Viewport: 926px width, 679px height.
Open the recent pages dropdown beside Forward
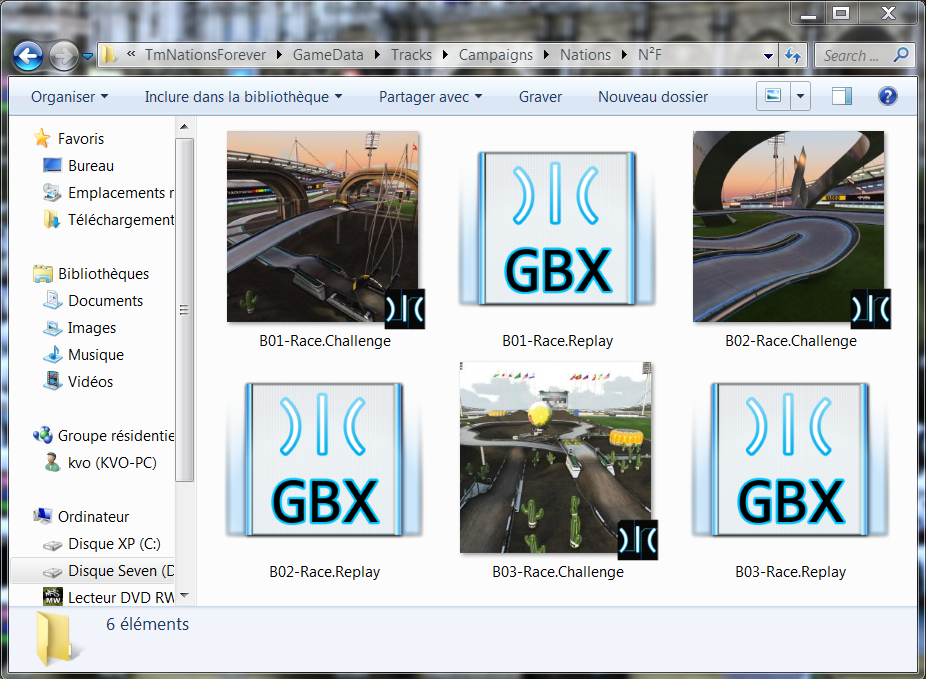click(x=88, y=57)
